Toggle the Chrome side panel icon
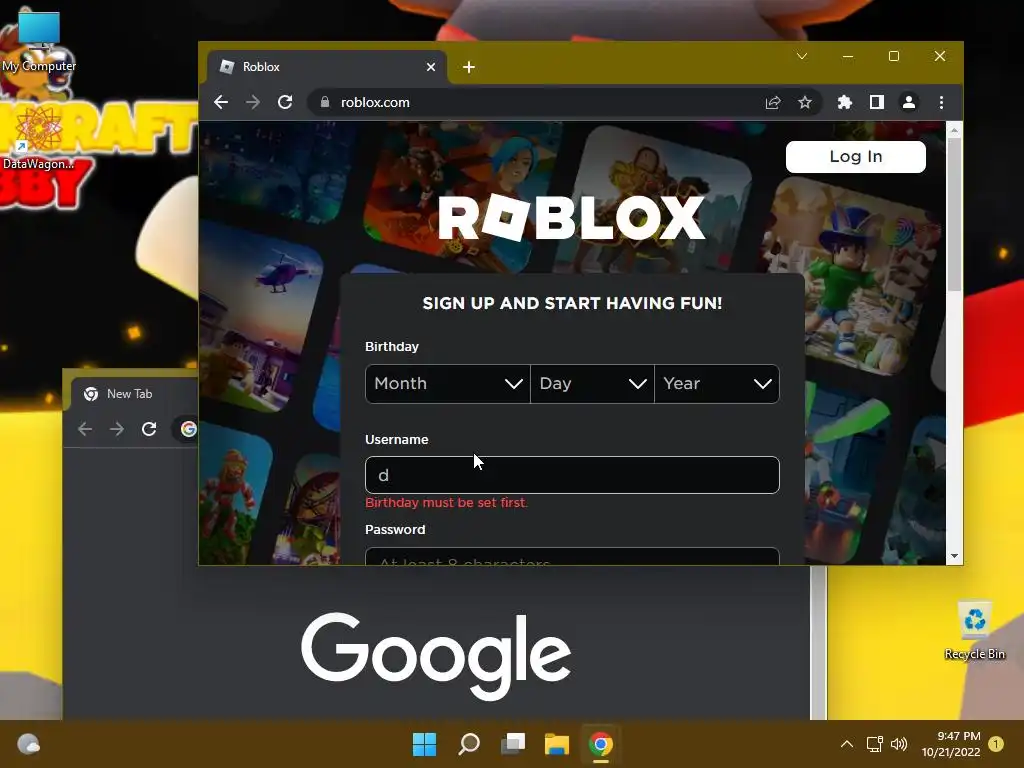The width and height of the screenshot is (1024, 768). [x=876, y=103]
